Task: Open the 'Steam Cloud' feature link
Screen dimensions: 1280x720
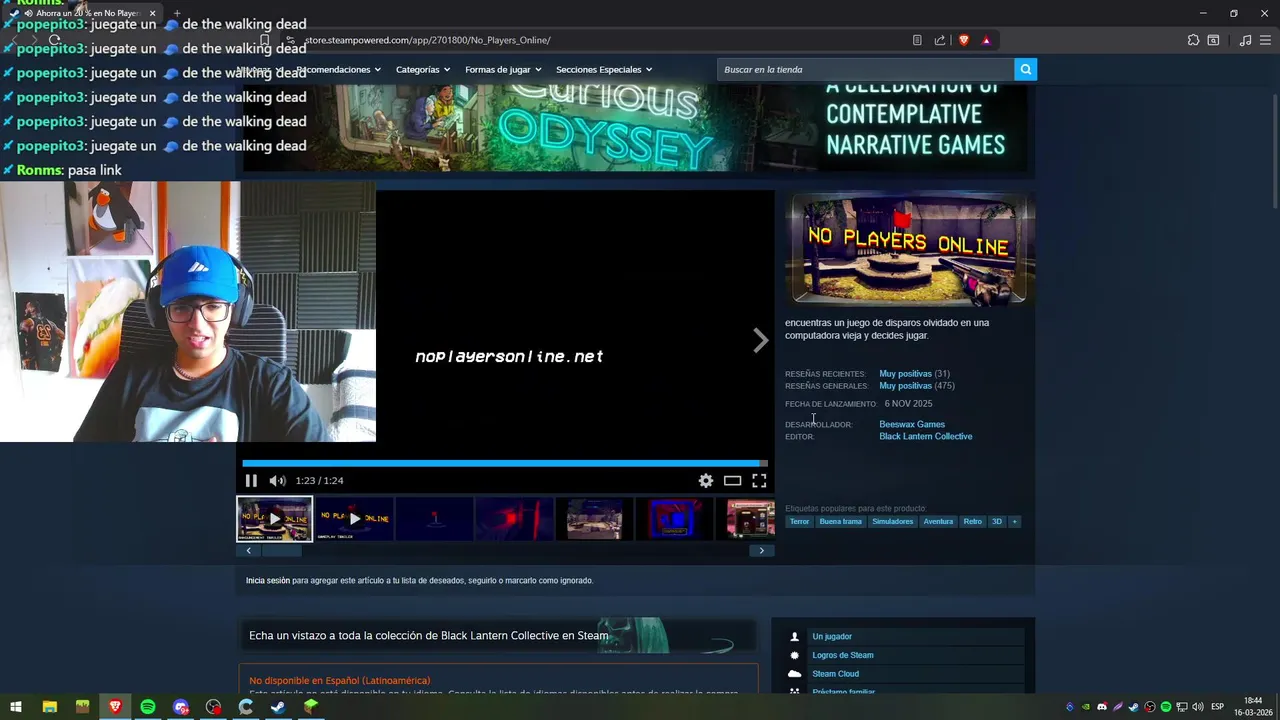Action: coord(836,674)
